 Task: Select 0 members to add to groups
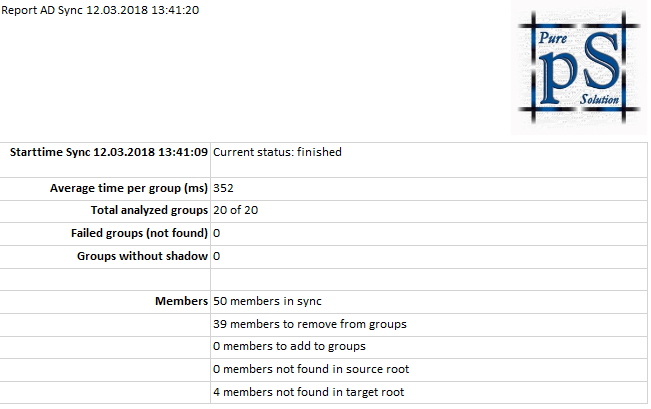289,346
